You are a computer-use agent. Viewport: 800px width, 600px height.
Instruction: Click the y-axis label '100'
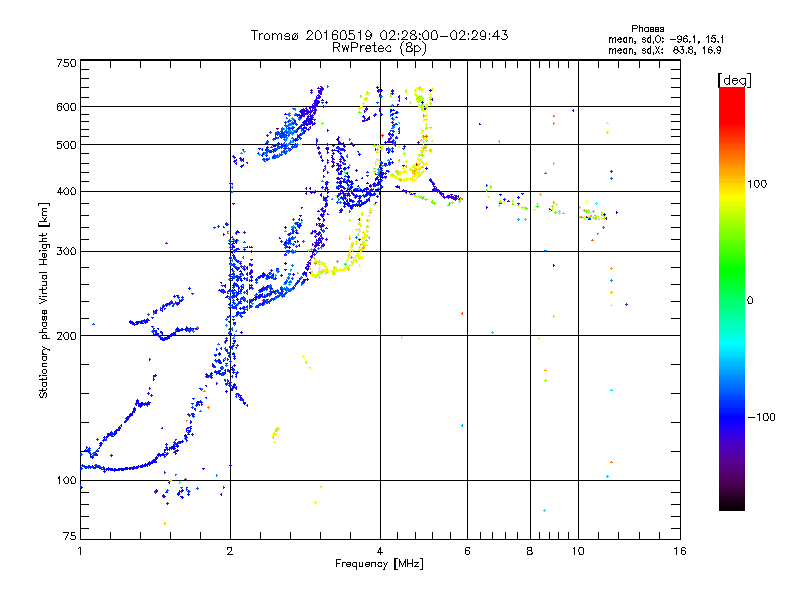66,480
